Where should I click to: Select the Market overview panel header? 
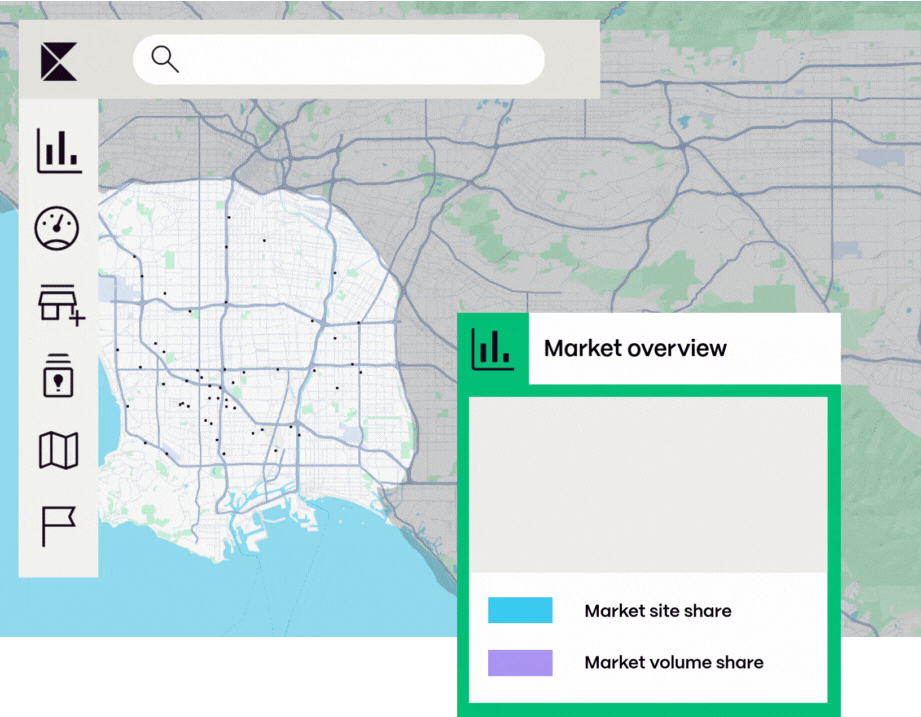pos(635,349)
